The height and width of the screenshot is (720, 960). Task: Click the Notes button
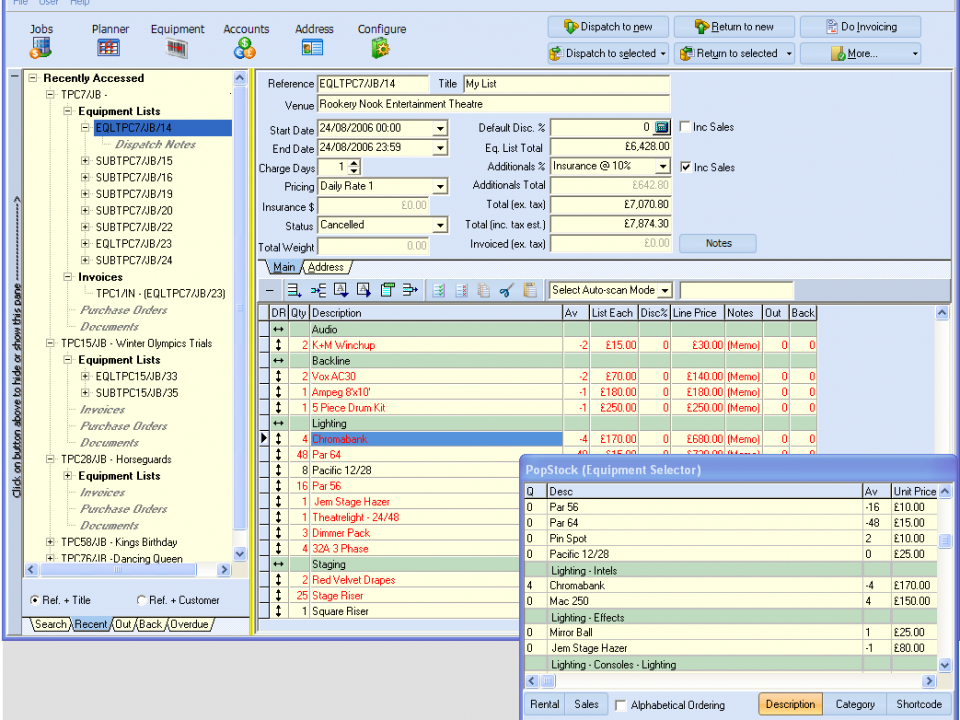(718, 243)
